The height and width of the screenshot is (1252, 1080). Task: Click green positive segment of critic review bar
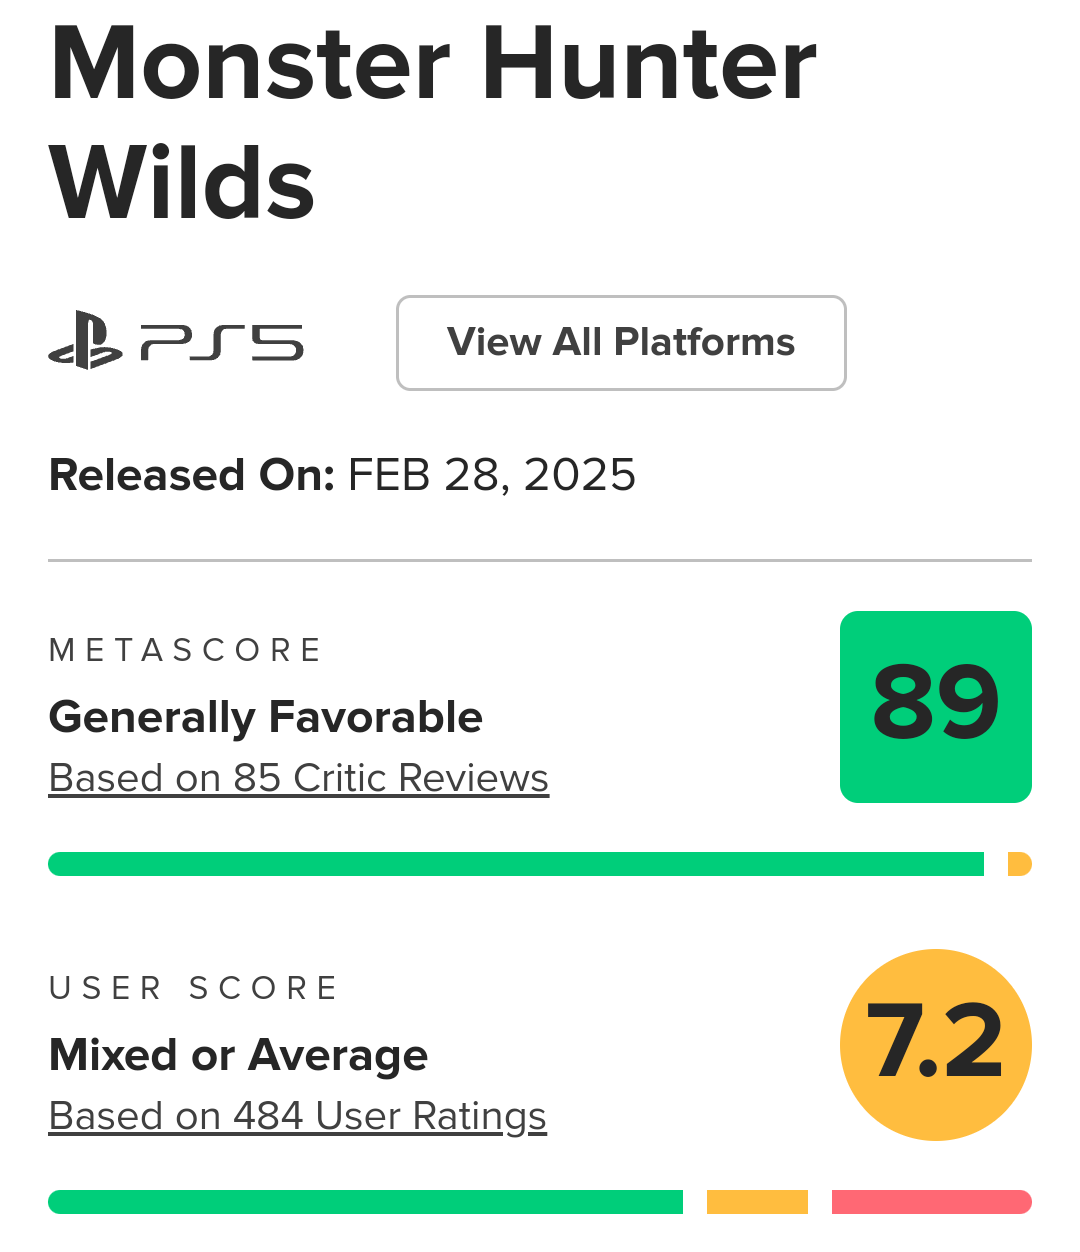point(515,864)
